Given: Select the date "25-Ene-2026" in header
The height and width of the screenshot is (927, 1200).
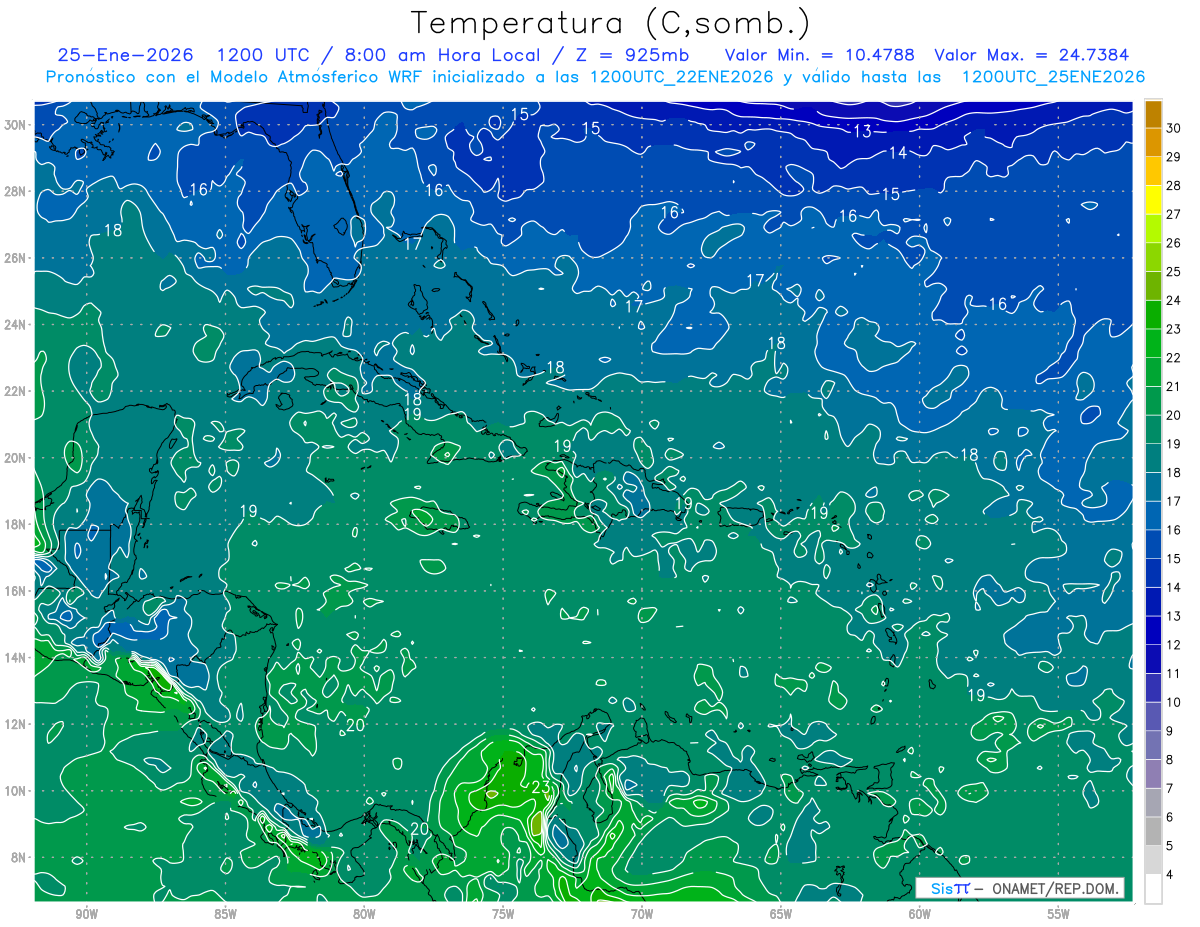Looking at the screenshot, I should point(127,55).
